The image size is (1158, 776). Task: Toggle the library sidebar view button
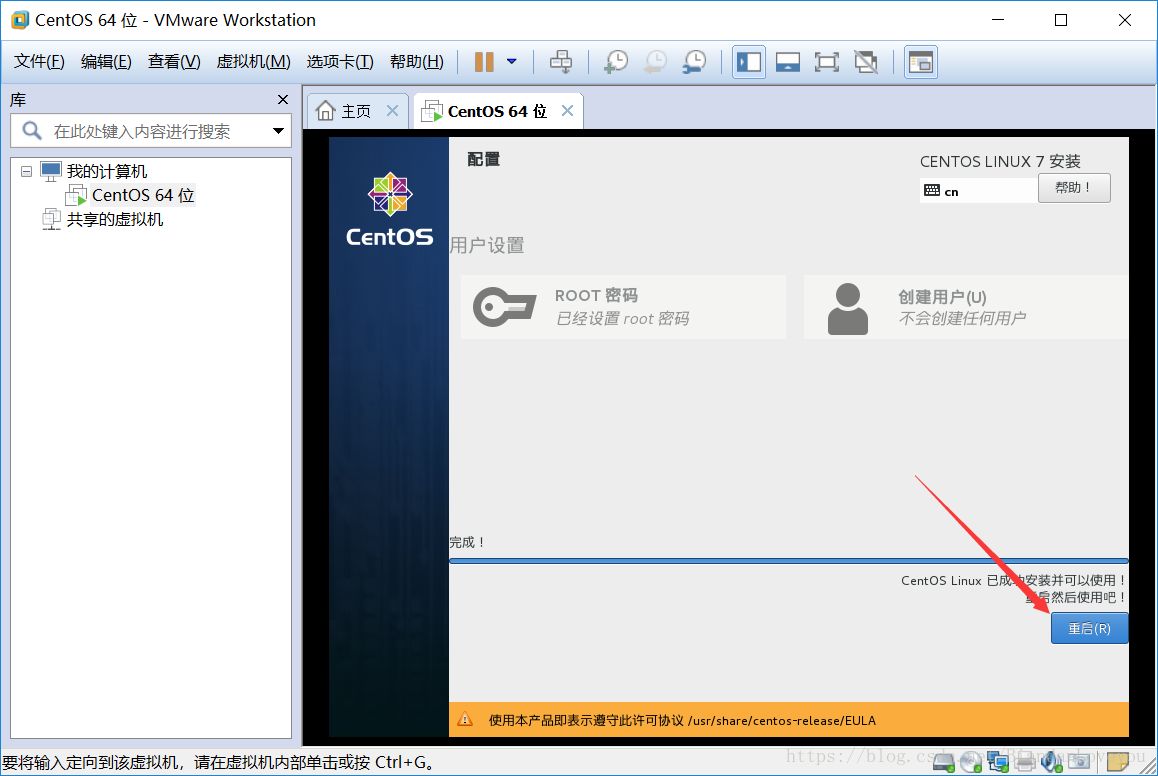coord(748,62)
